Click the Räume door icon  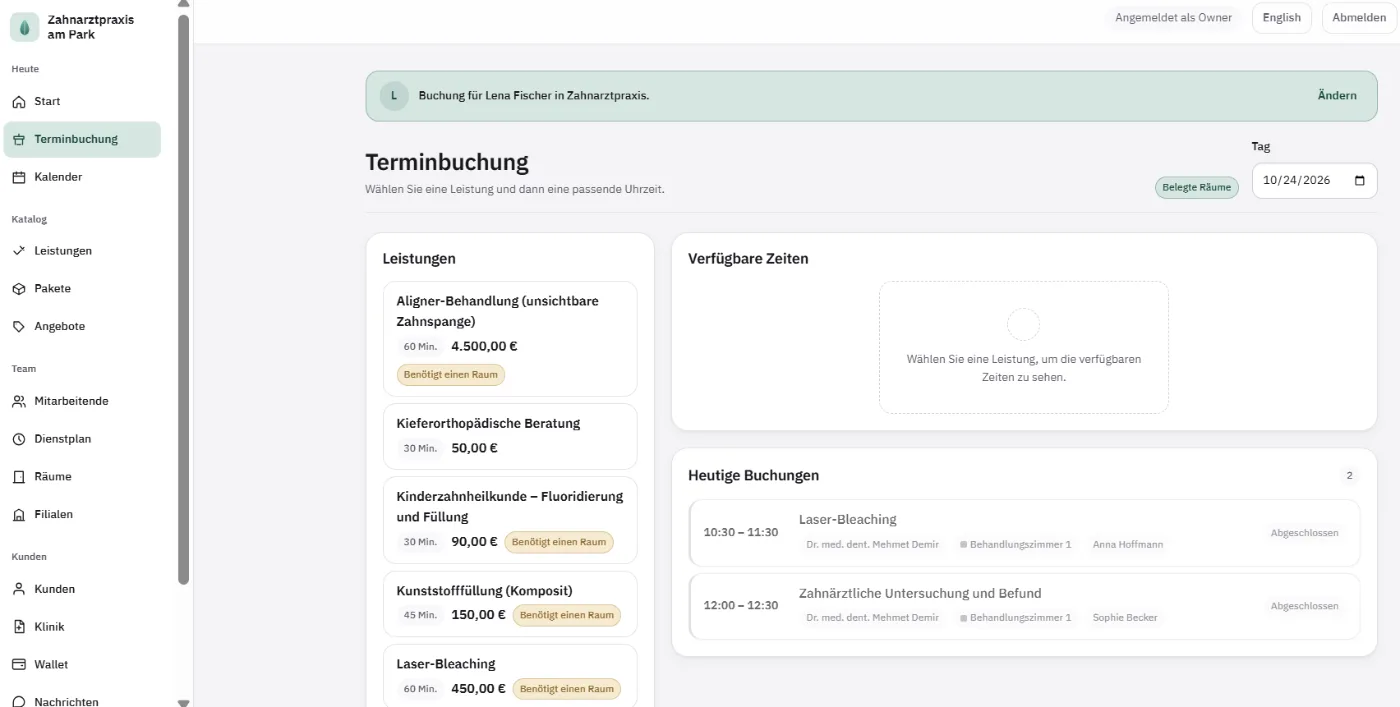tap(19, 477)
